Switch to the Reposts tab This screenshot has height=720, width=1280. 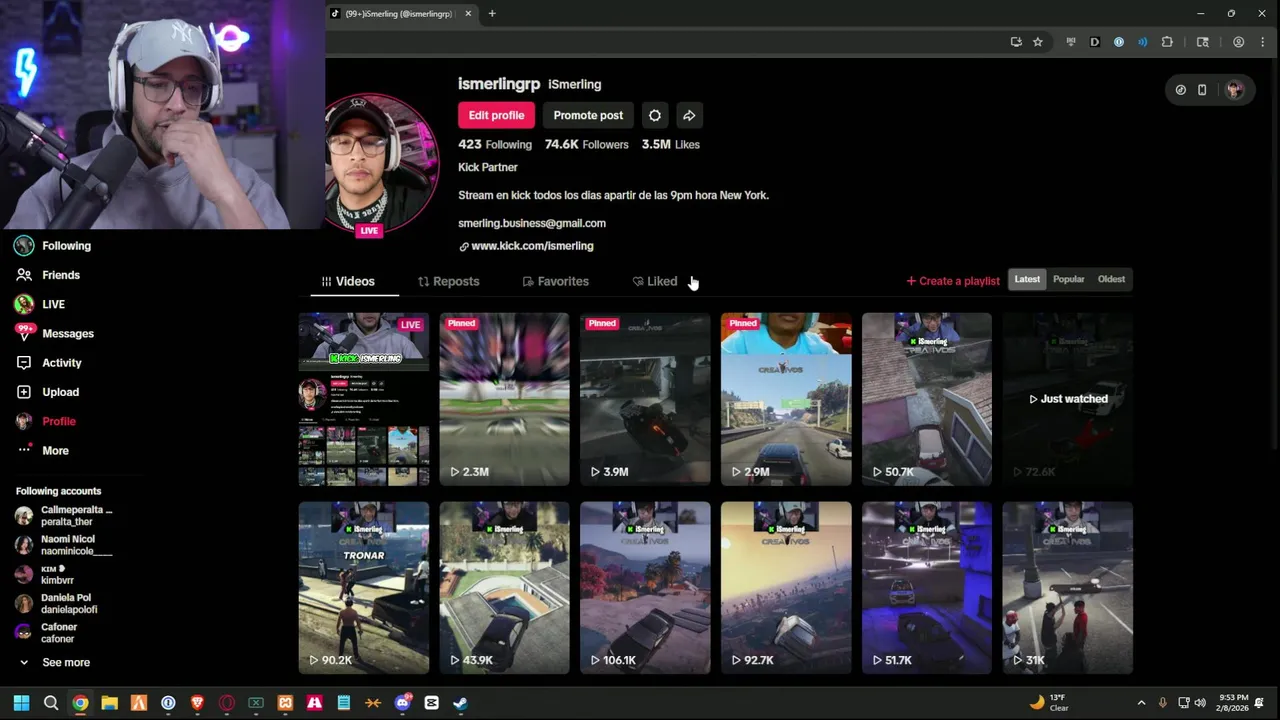[448, 282]
